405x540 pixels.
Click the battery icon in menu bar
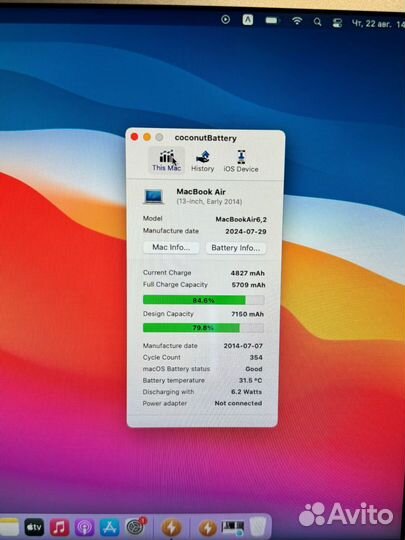tap(272, 20)
